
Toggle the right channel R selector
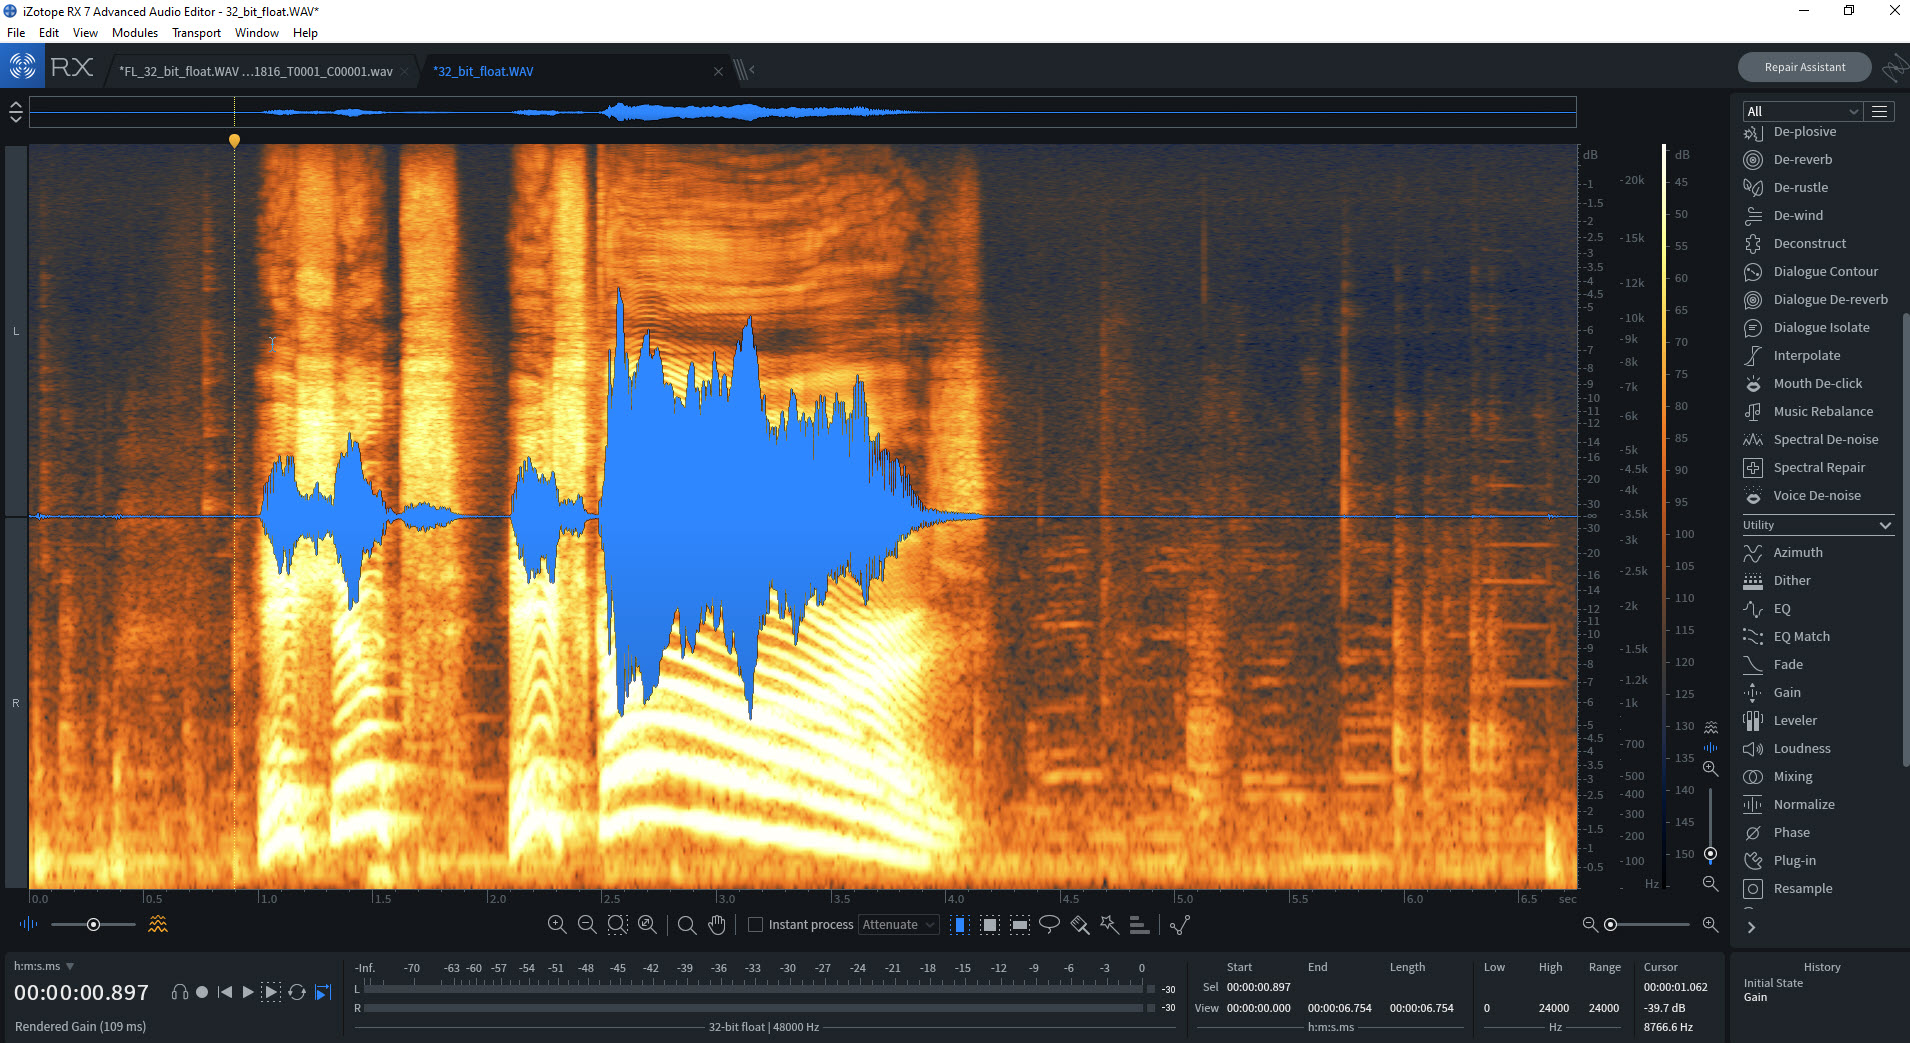(16, 703)
